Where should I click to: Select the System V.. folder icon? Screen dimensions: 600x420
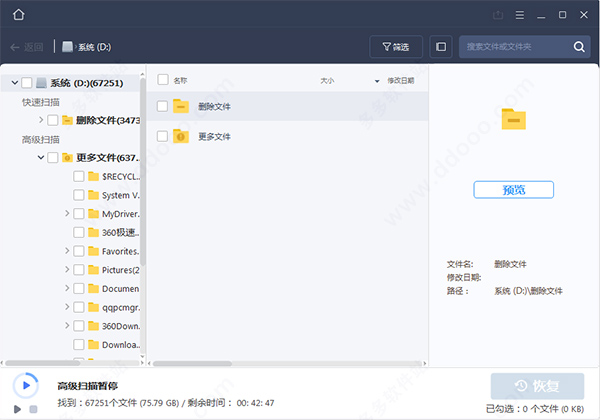click(x=93, y=195)
